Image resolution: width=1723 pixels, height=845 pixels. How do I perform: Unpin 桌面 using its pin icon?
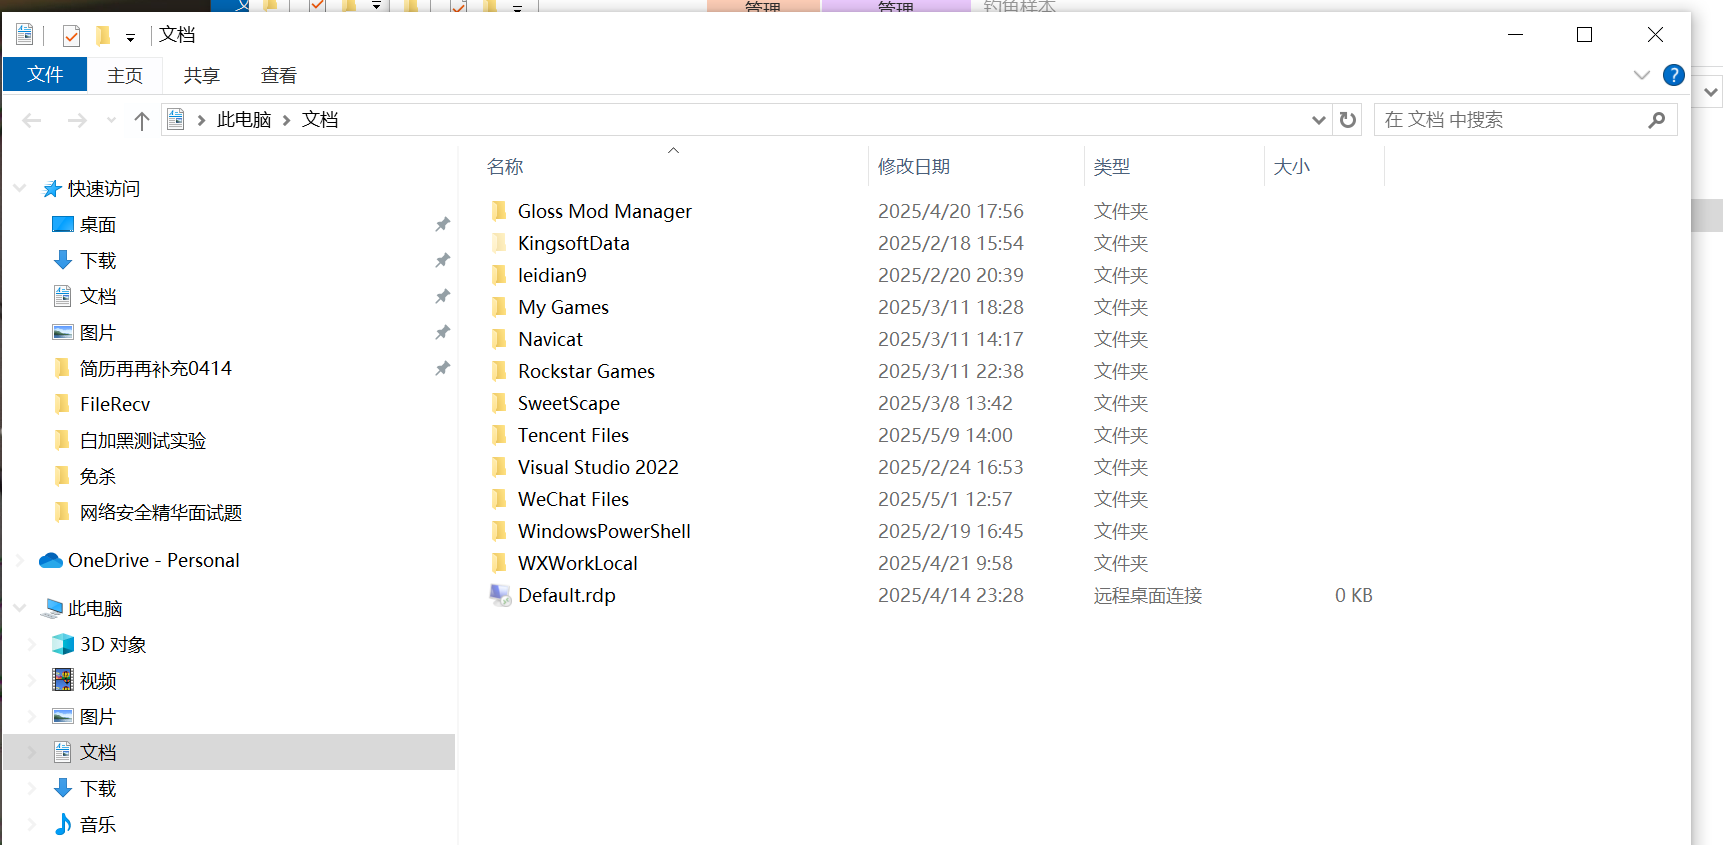[442, 225]
